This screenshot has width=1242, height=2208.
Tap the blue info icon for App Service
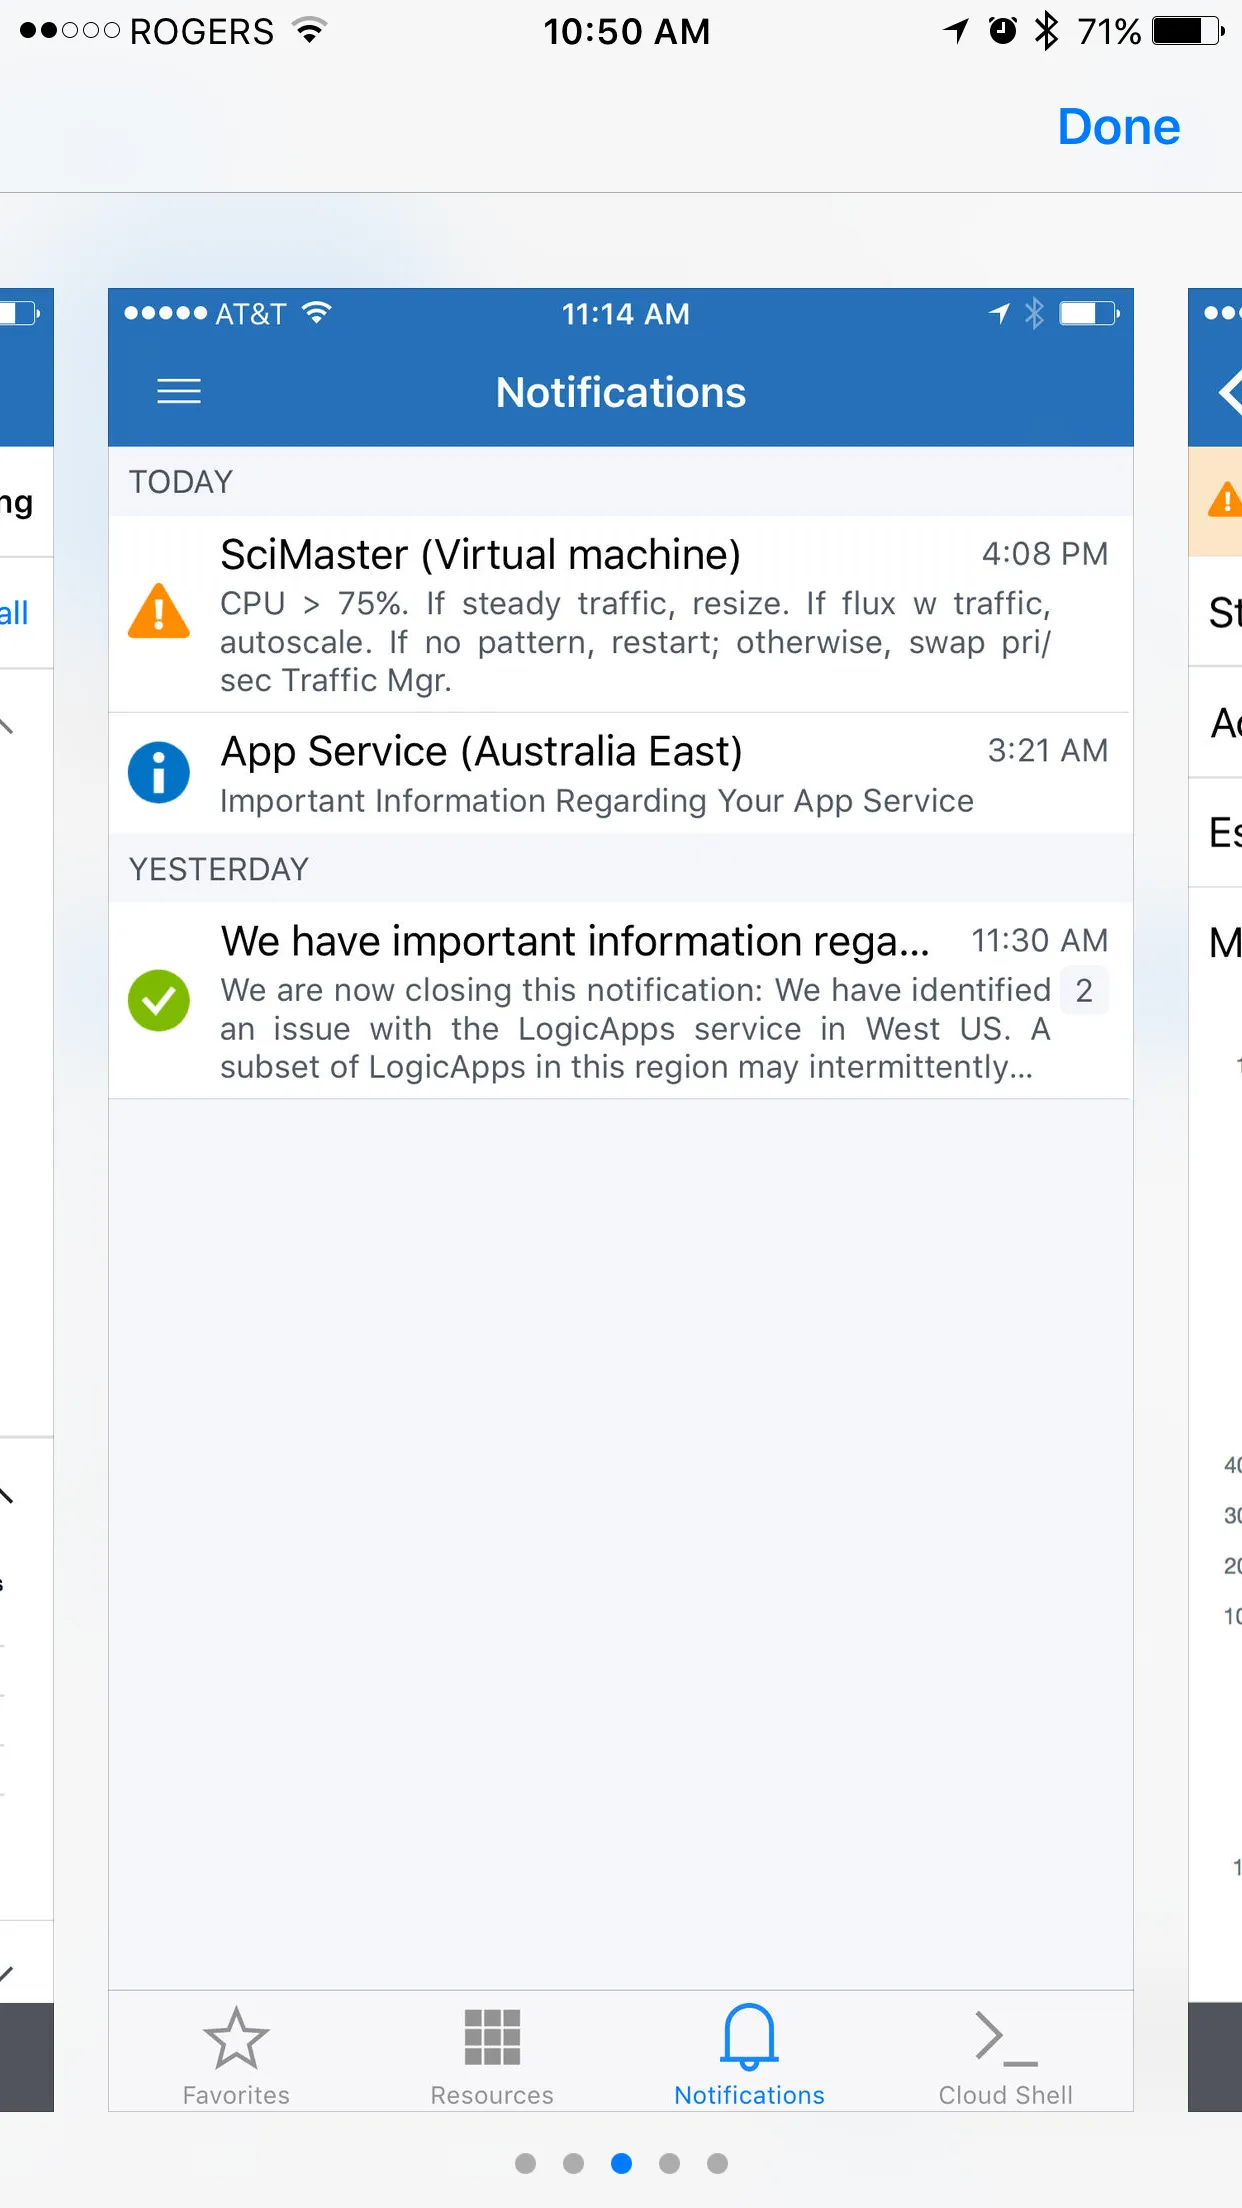coord(159,772)
